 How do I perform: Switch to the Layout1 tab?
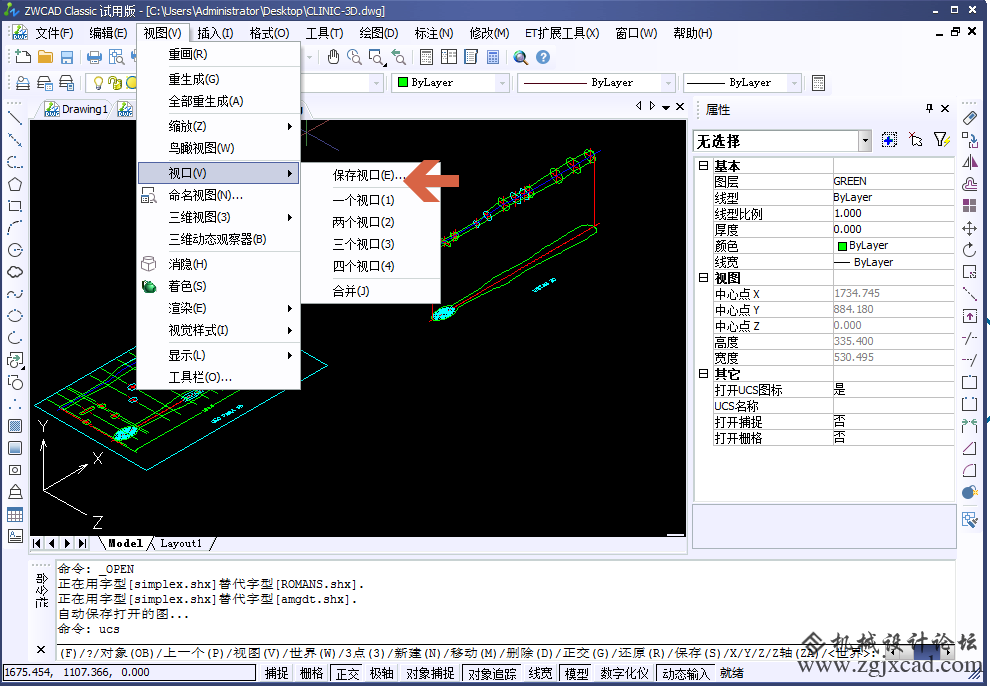coord(181,543)
